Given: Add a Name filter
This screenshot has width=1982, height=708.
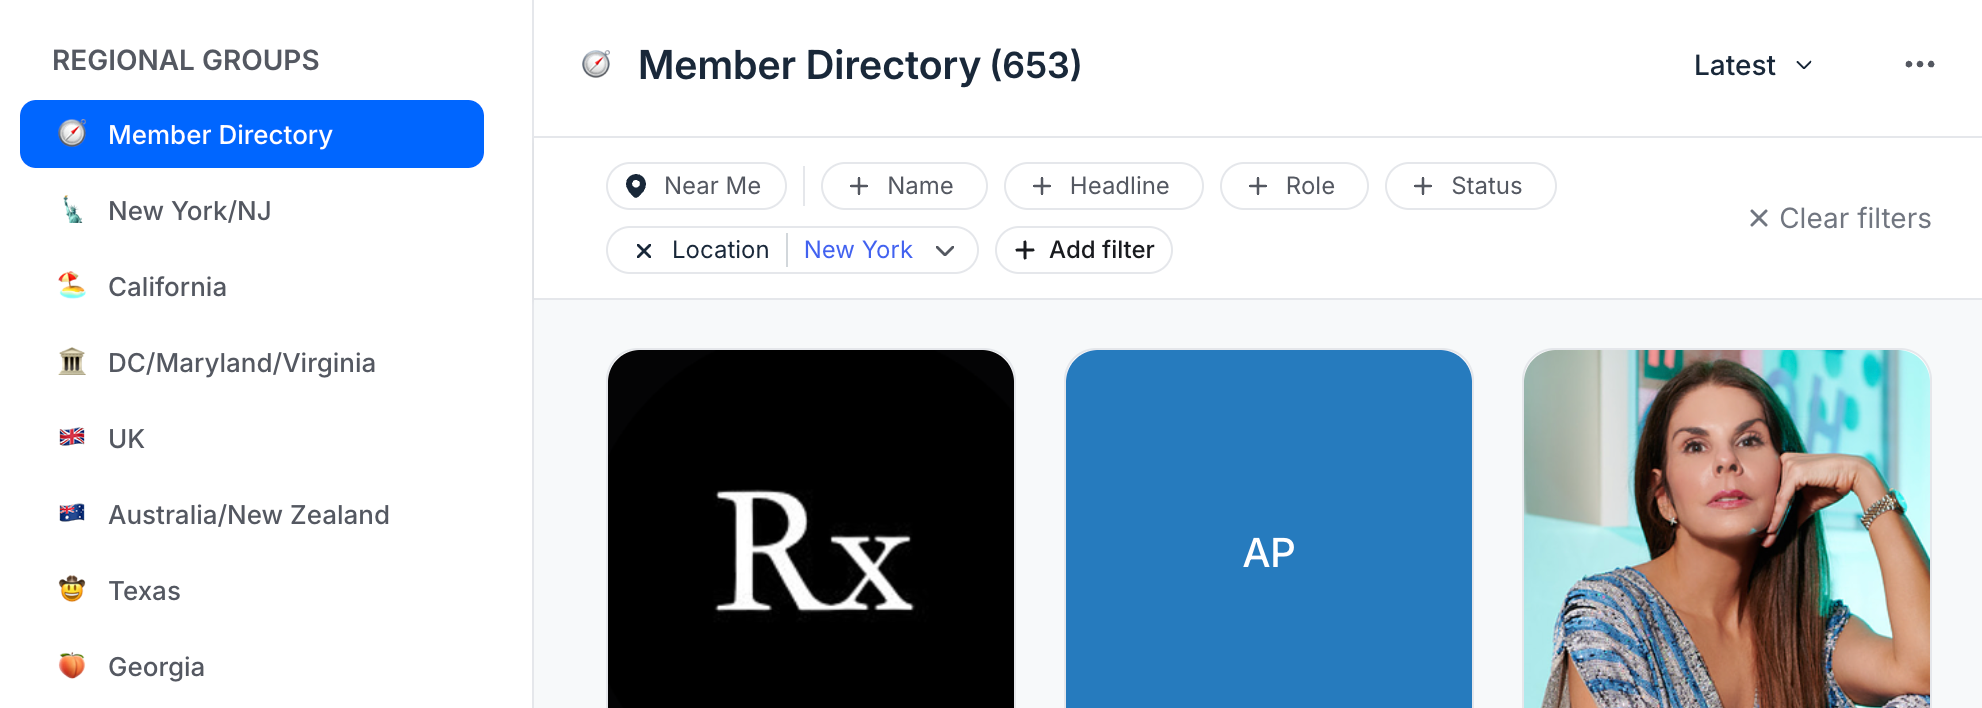Looking at the screenshot, I should 904,186.
